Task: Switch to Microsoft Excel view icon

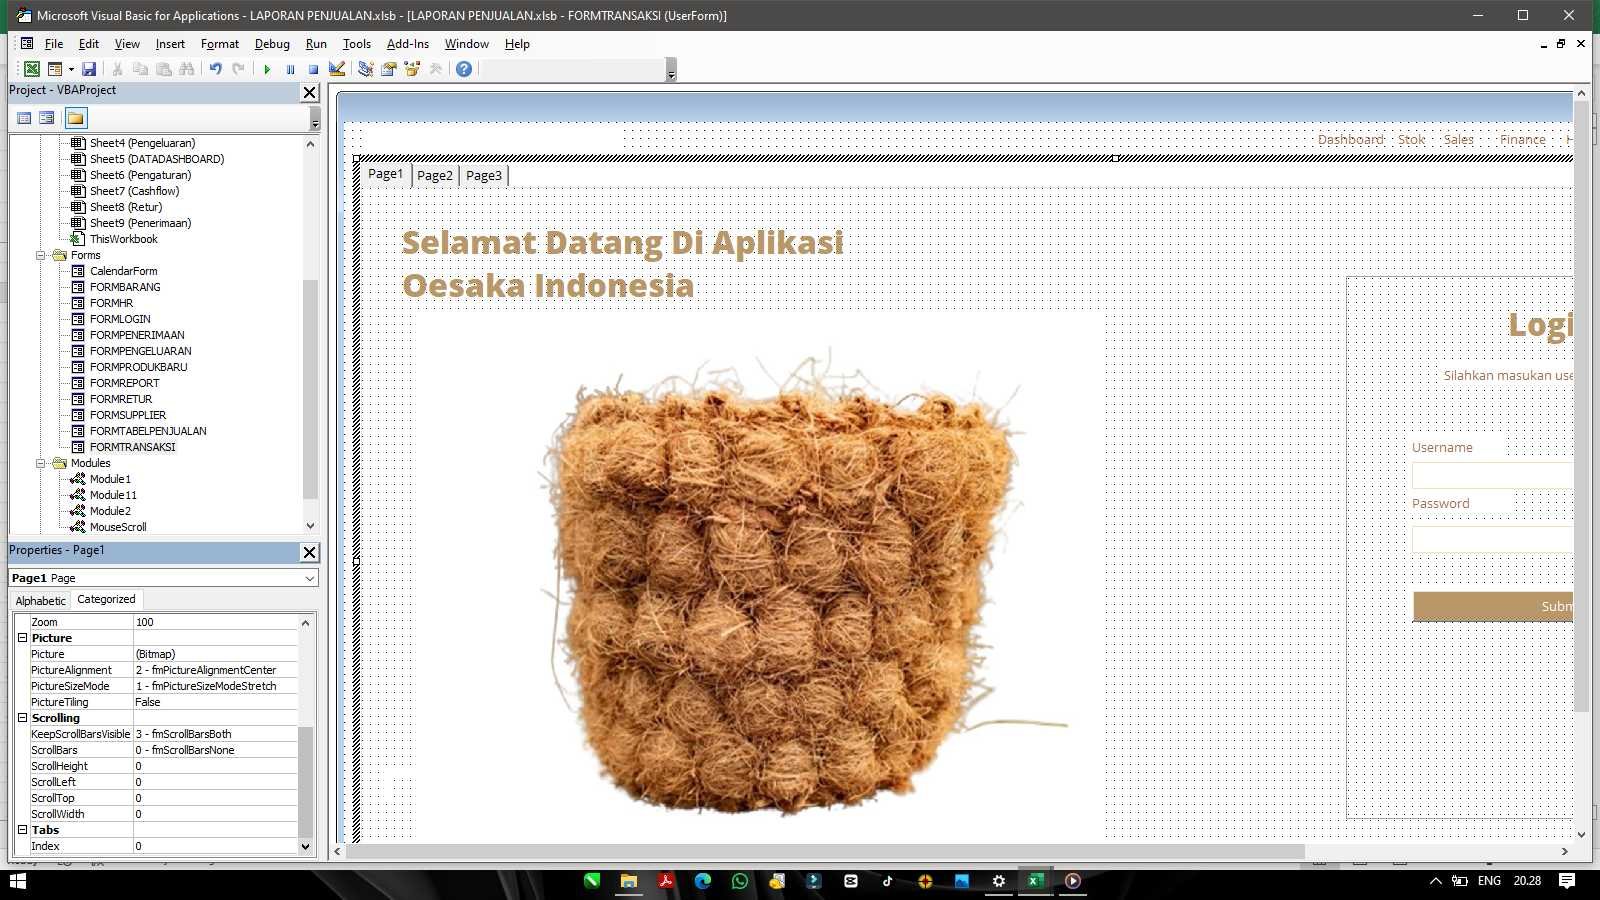Action: tap(32, 69)
